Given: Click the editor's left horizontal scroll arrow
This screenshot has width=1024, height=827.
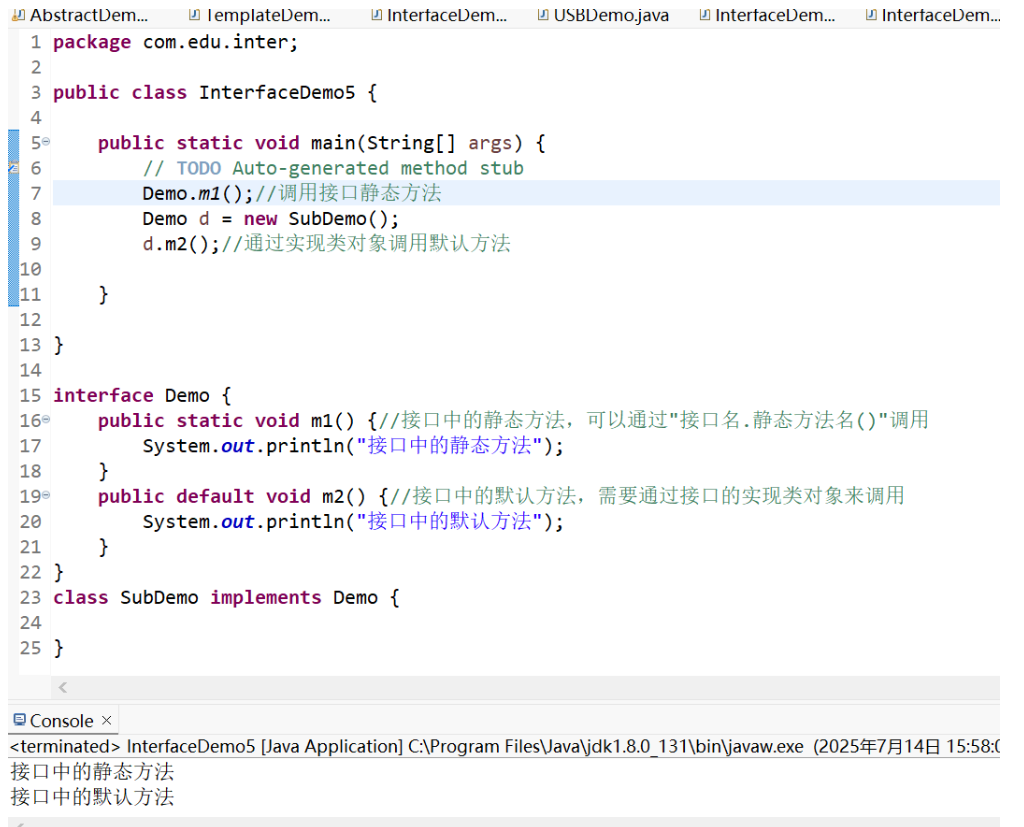Looking at the screenshot, I should [x=62, y=687].
